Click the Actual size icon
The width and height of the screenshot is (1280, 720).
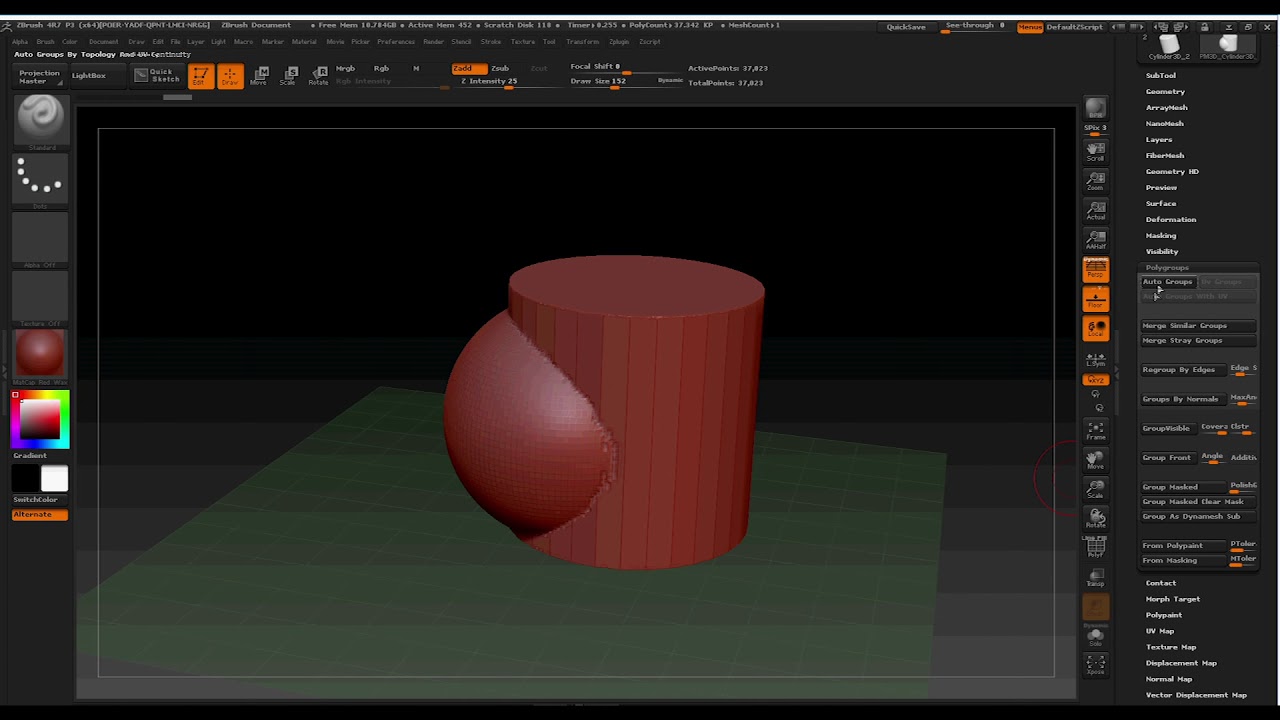pos(1096,210)
